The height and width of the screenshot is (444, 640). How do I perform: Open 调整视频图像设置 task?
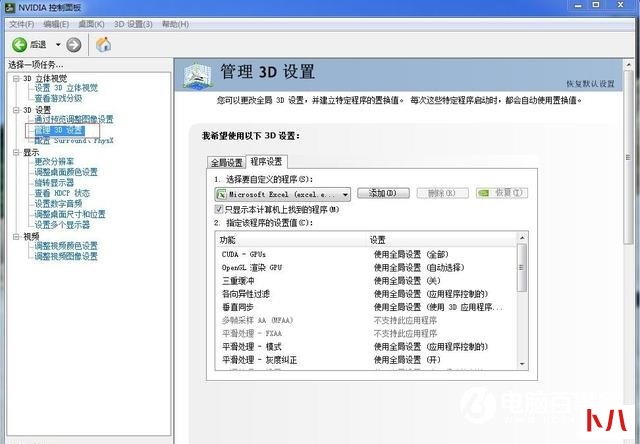[66, 256]
